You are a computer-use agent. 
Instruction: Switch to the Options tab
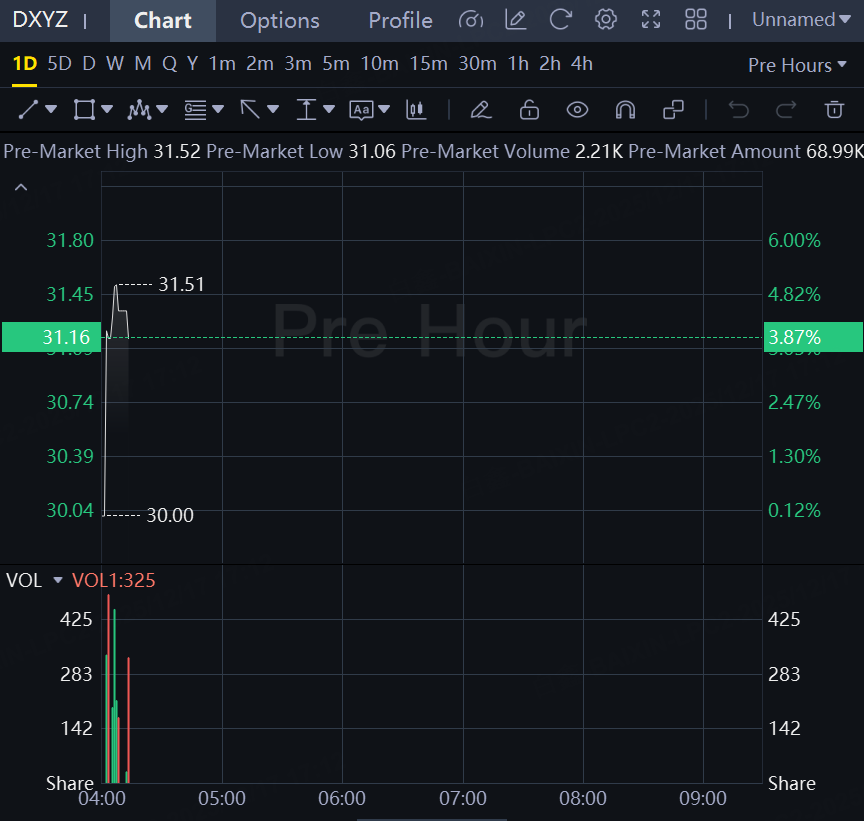point(280,20)
